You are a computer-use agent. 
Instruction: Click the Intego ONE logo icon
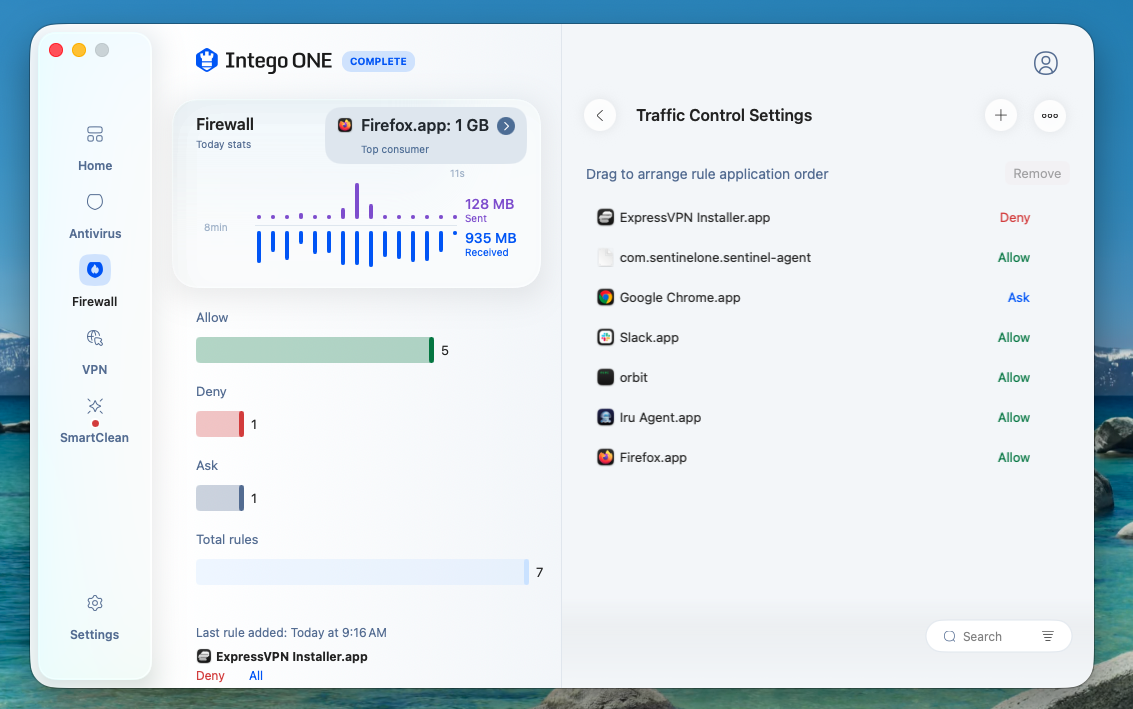point(207,61)
